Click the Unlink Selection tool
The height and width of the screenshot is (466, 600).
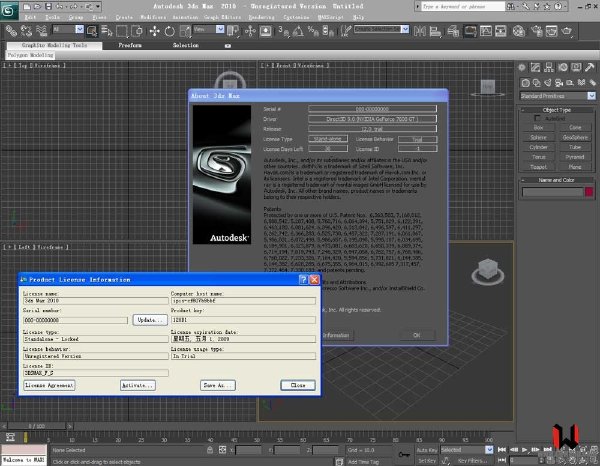coord(26,31)
